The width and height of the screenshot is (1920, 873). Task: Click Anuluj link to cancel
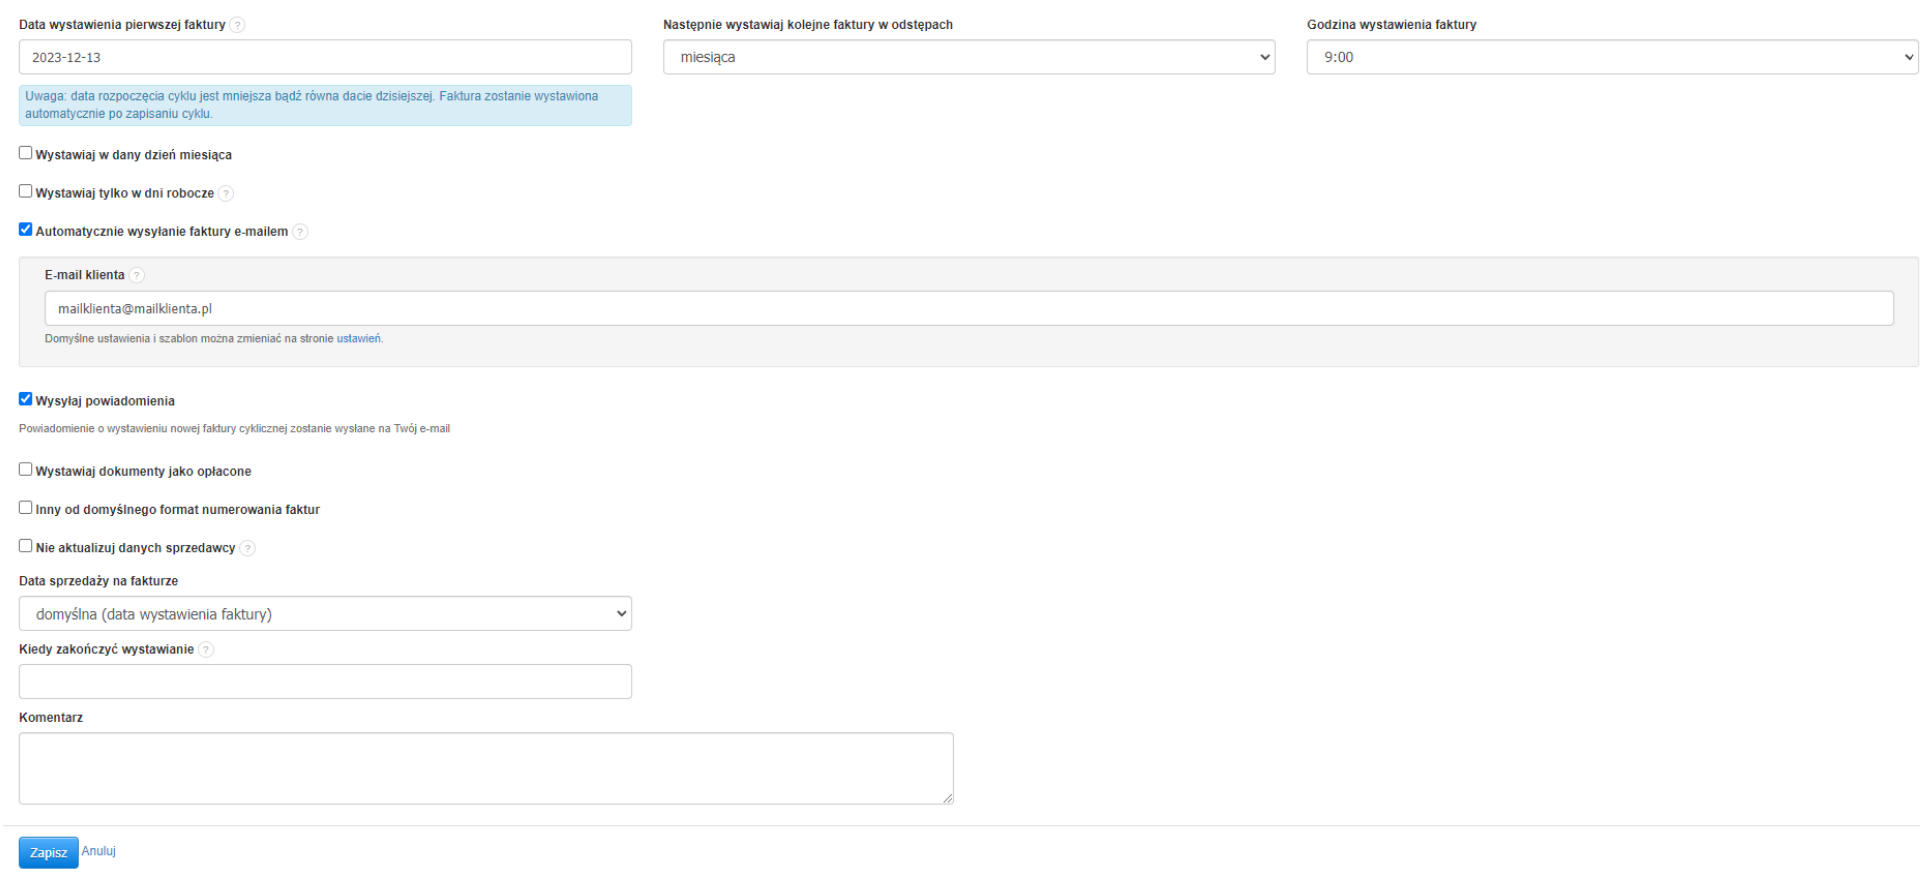coord(99,851)
